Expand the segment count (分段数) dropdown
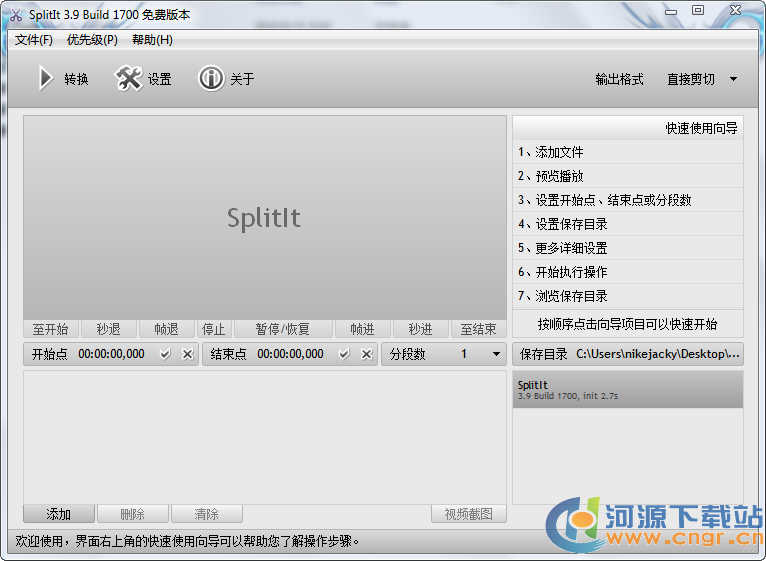Screen dimensions: 766x561 click(496, 354)
